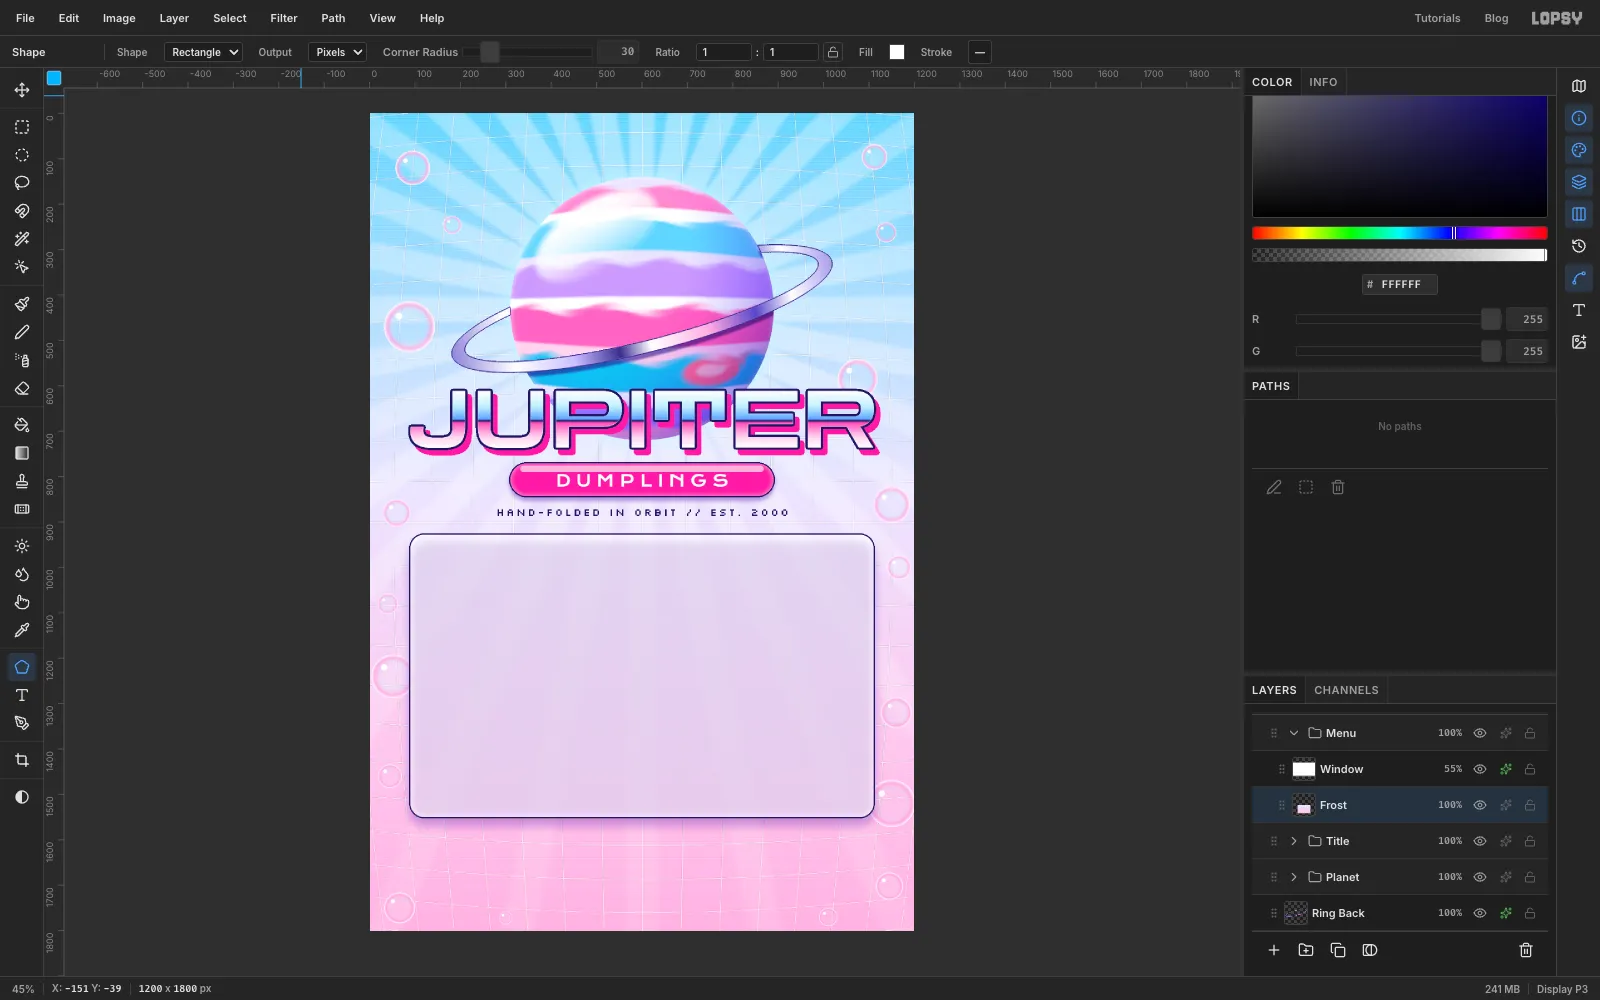The image size is (1600, 1000).
Task: Select the Text tool in left toolbar
Action: (x=22, y=695)
